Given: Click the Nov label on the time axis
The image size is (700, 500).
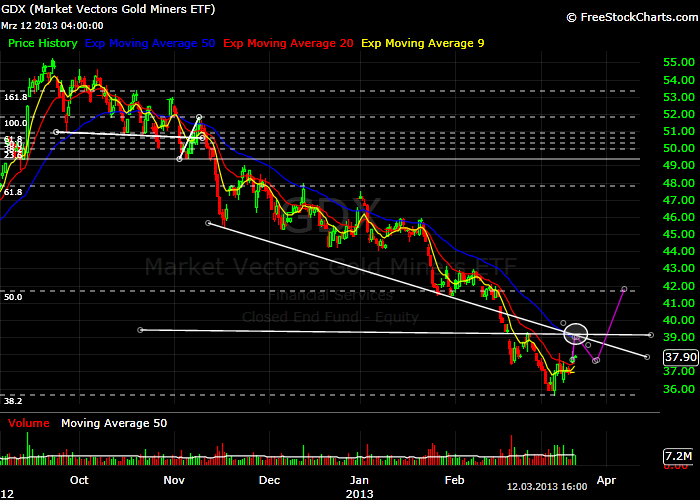Looking at the screenshot, I should click(174, 480).
